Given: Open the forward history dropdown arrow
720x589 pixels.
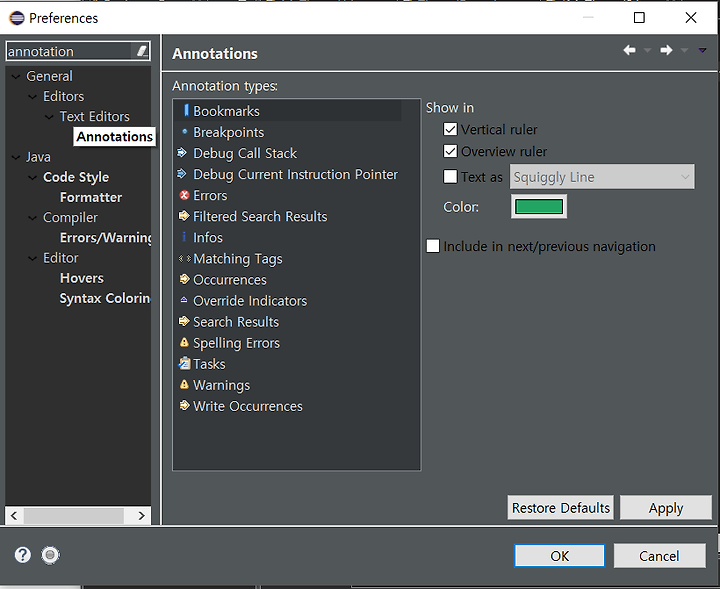Looking at the screenshot, I should [684, 50].
